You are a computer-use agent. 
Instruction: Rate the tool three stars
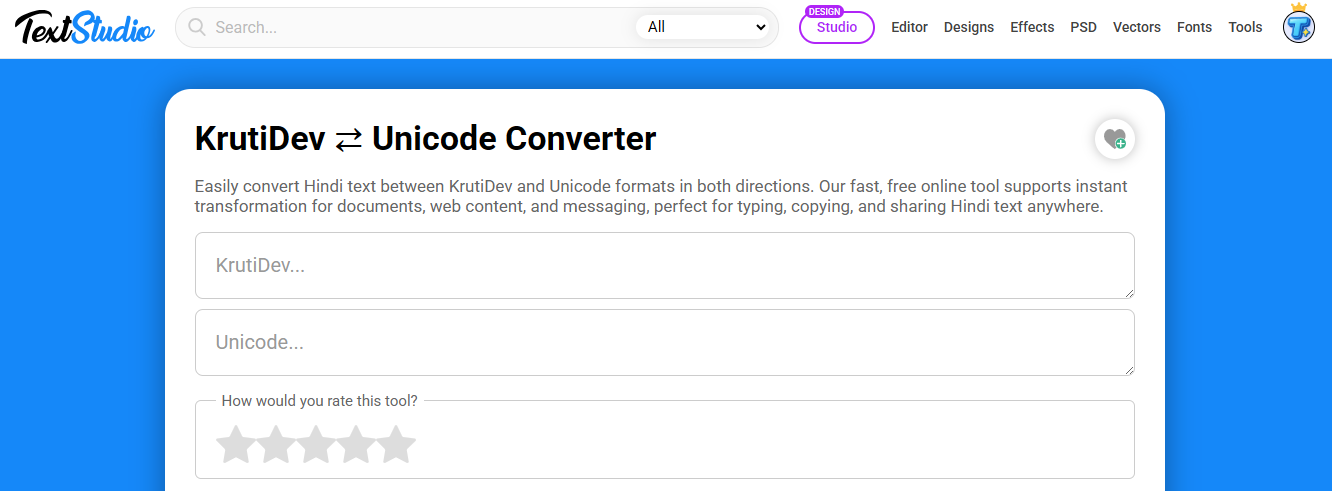pyautogui.click(x=316, y=444)
